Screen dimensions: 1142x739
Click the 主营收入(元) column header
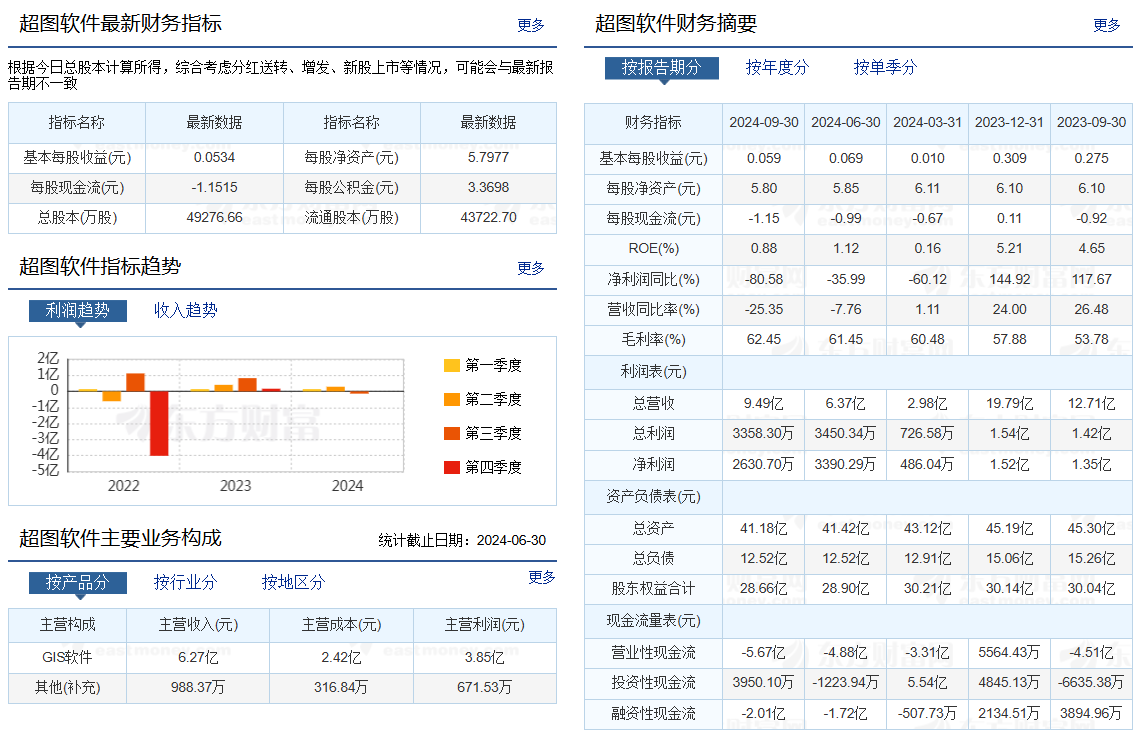[x=198, y=625]
